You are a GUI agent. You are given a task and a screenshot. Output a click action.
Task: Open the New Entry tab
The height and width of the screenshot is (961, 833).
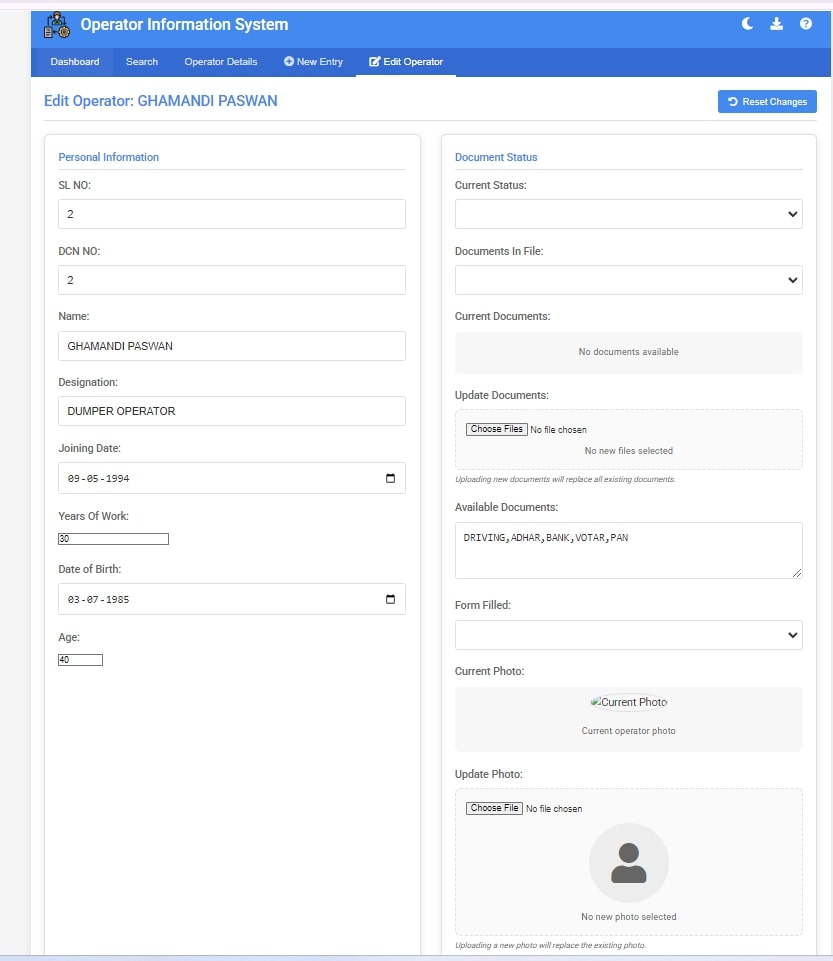pos(313,62)
